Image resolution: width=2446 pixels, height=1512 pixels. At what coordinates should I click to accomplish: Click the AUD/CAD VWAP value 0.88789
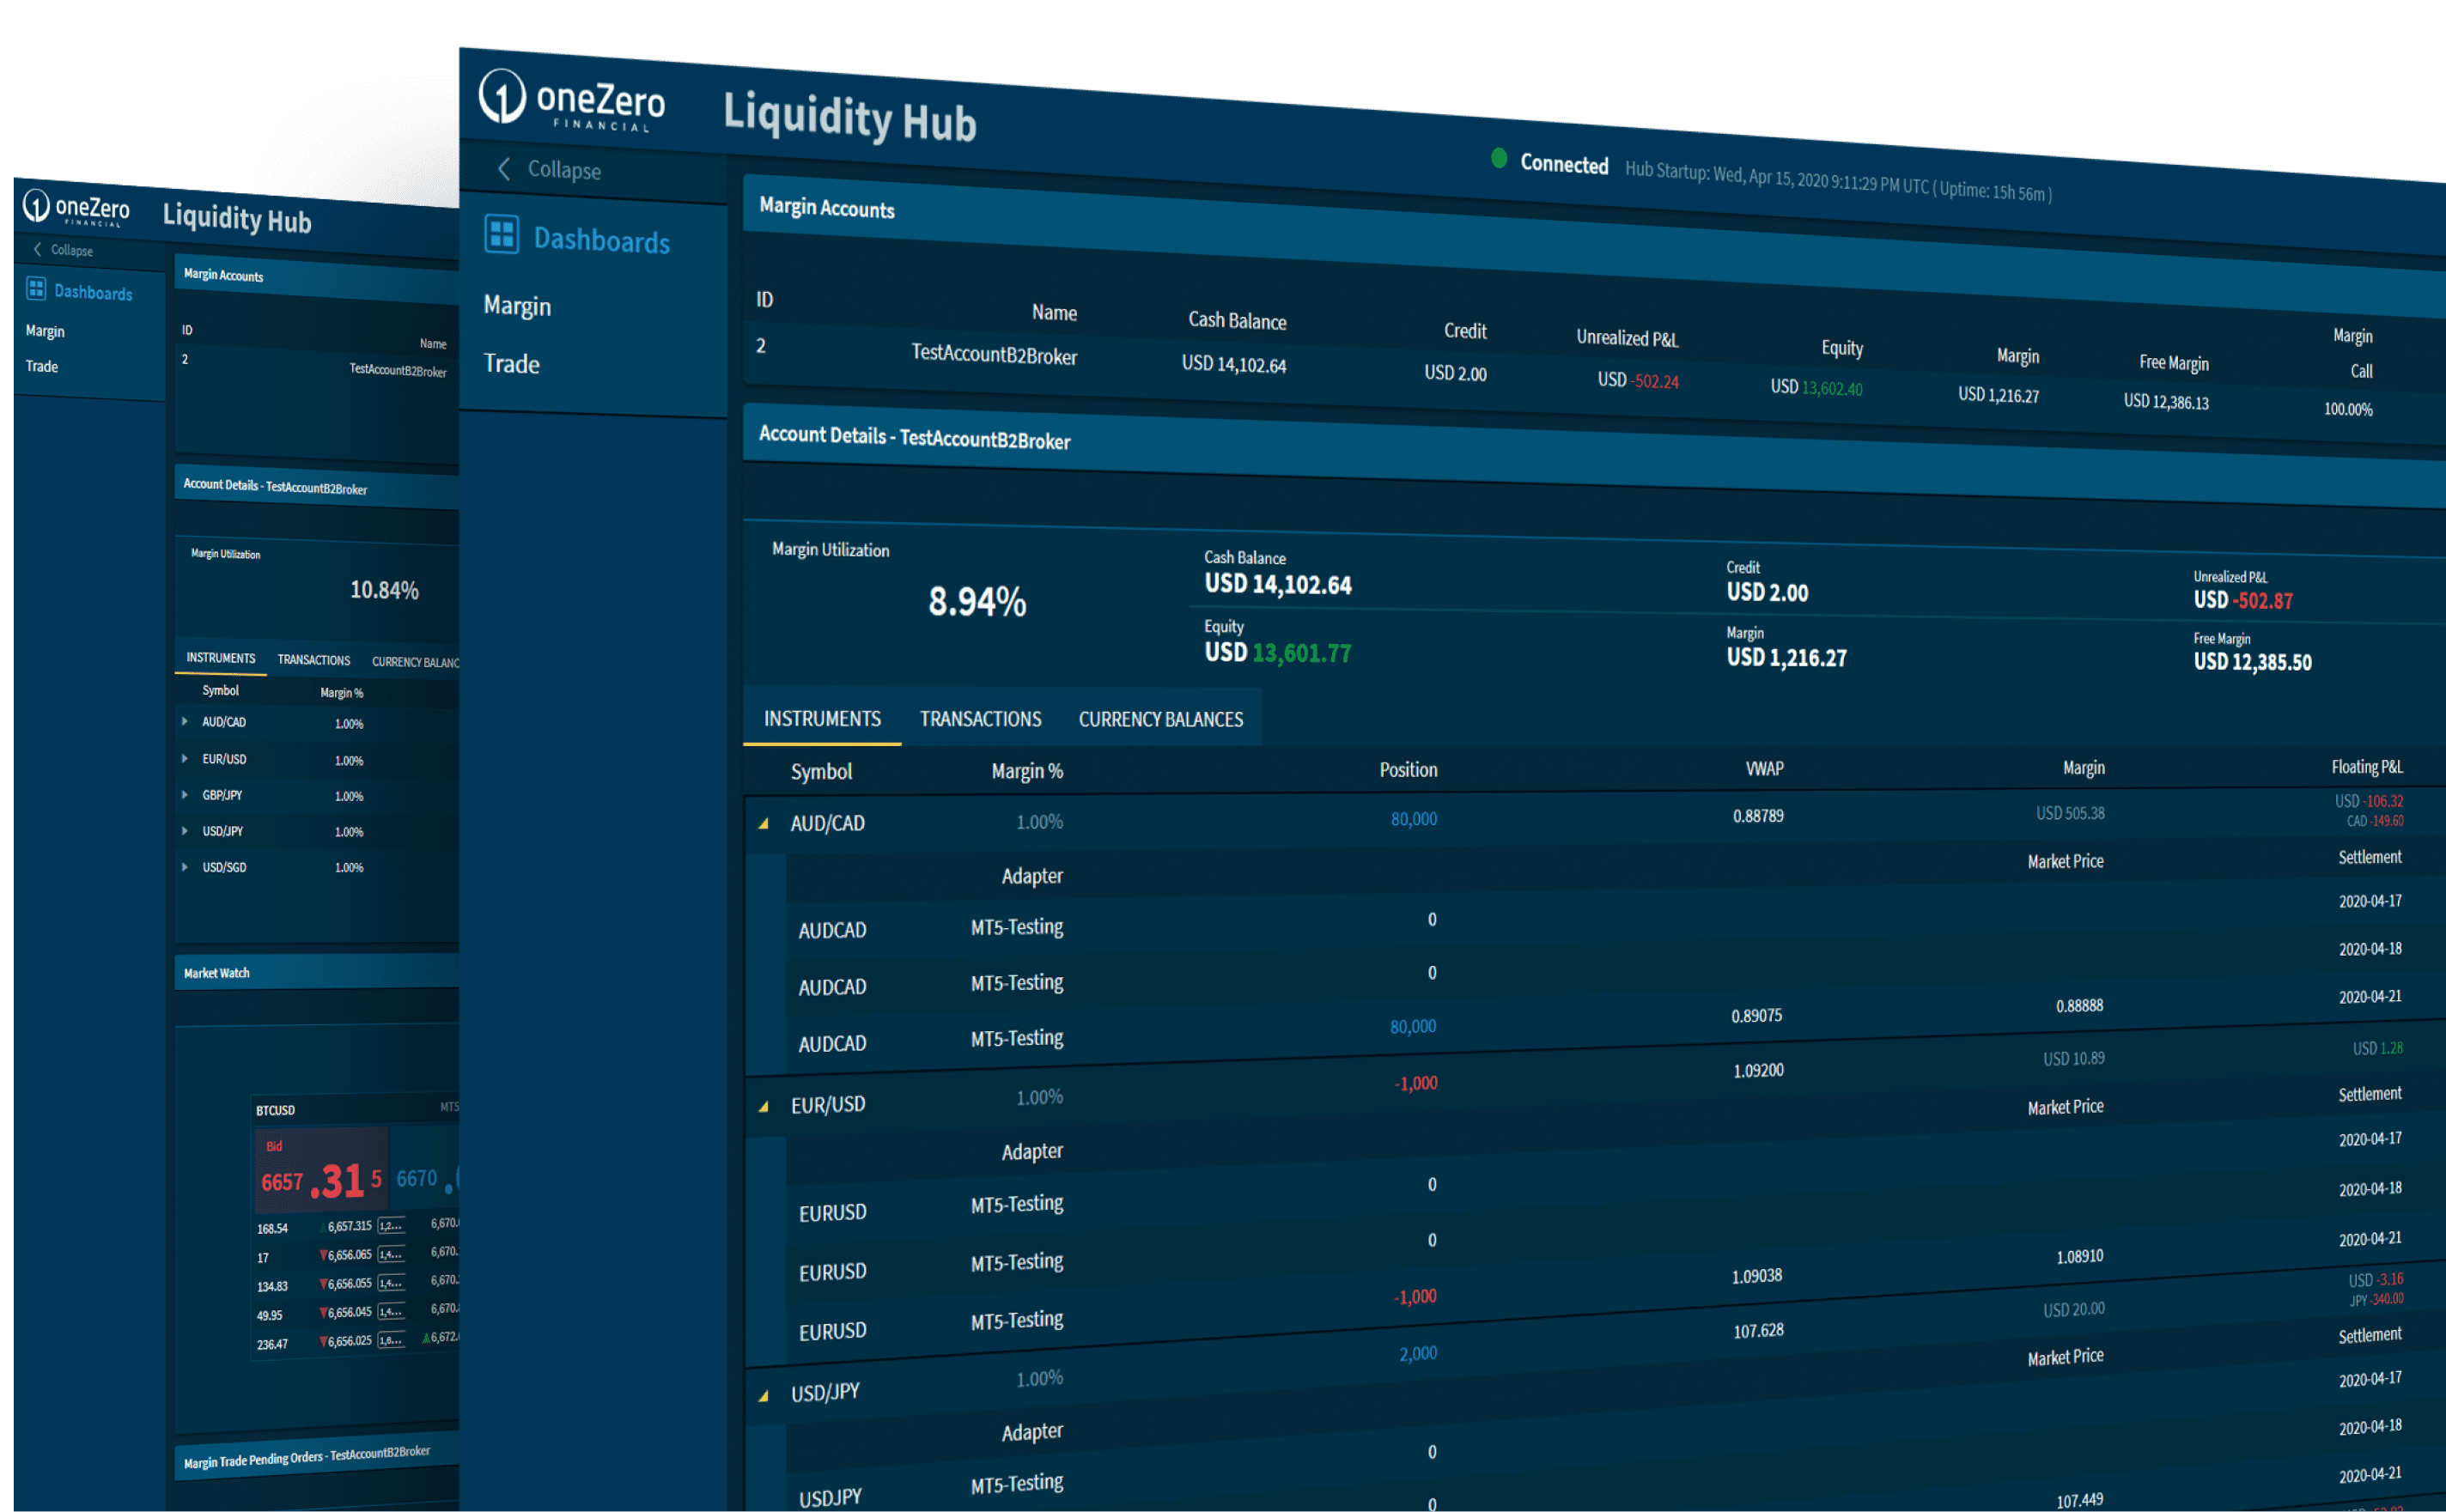[1758, 816]
